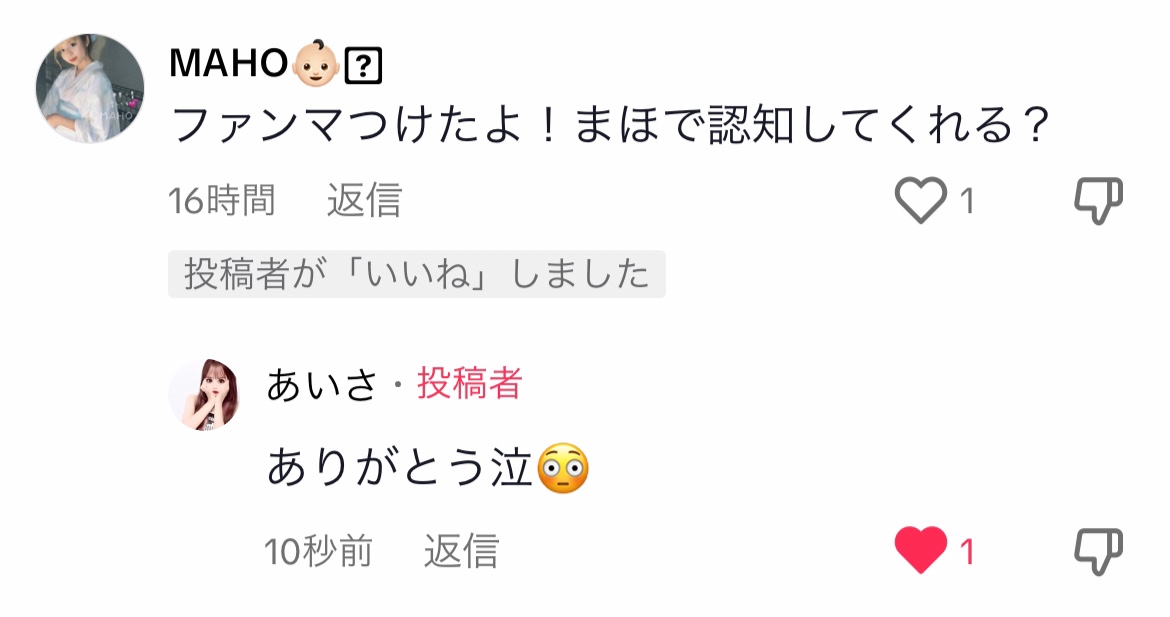Click the 16時間 timestamp
Viewport: 1170px width, 617px height.
point(222,201)
